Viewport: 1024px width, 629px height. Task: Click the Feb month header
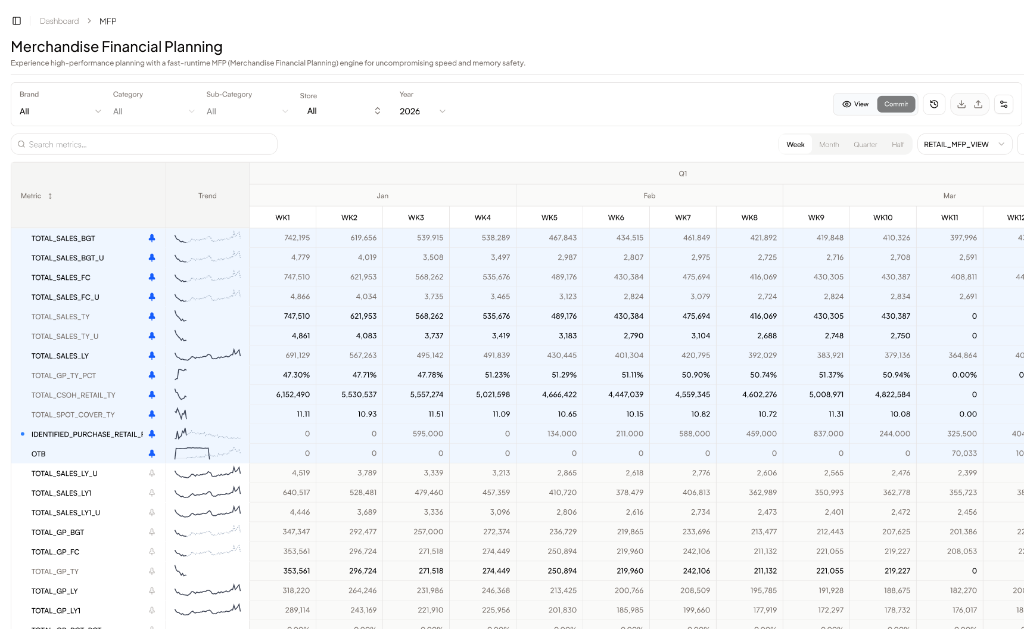649,196
